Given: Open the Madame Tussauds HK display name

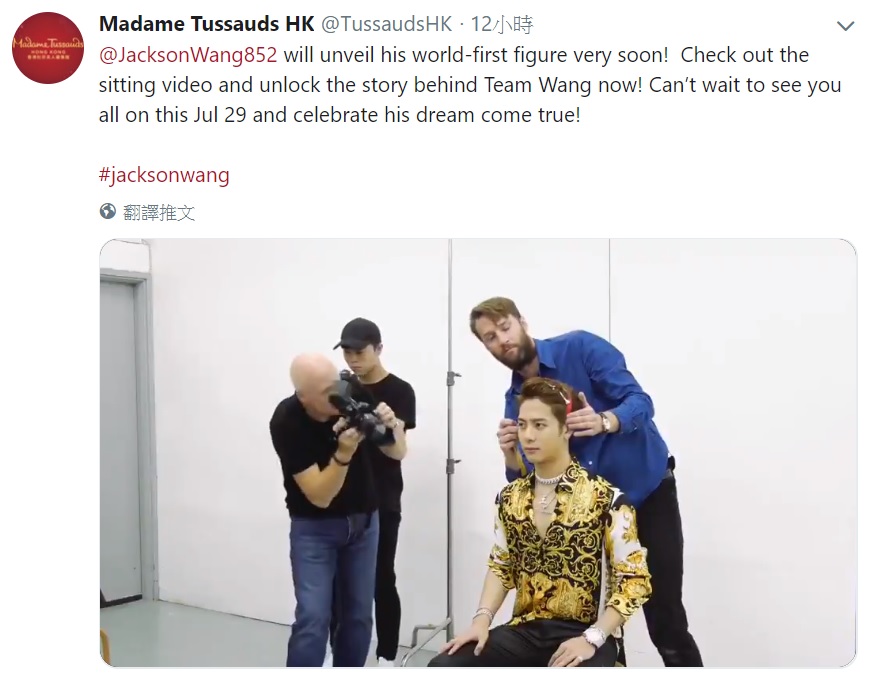Looking at the screenshot, I should tap(207, 24).
